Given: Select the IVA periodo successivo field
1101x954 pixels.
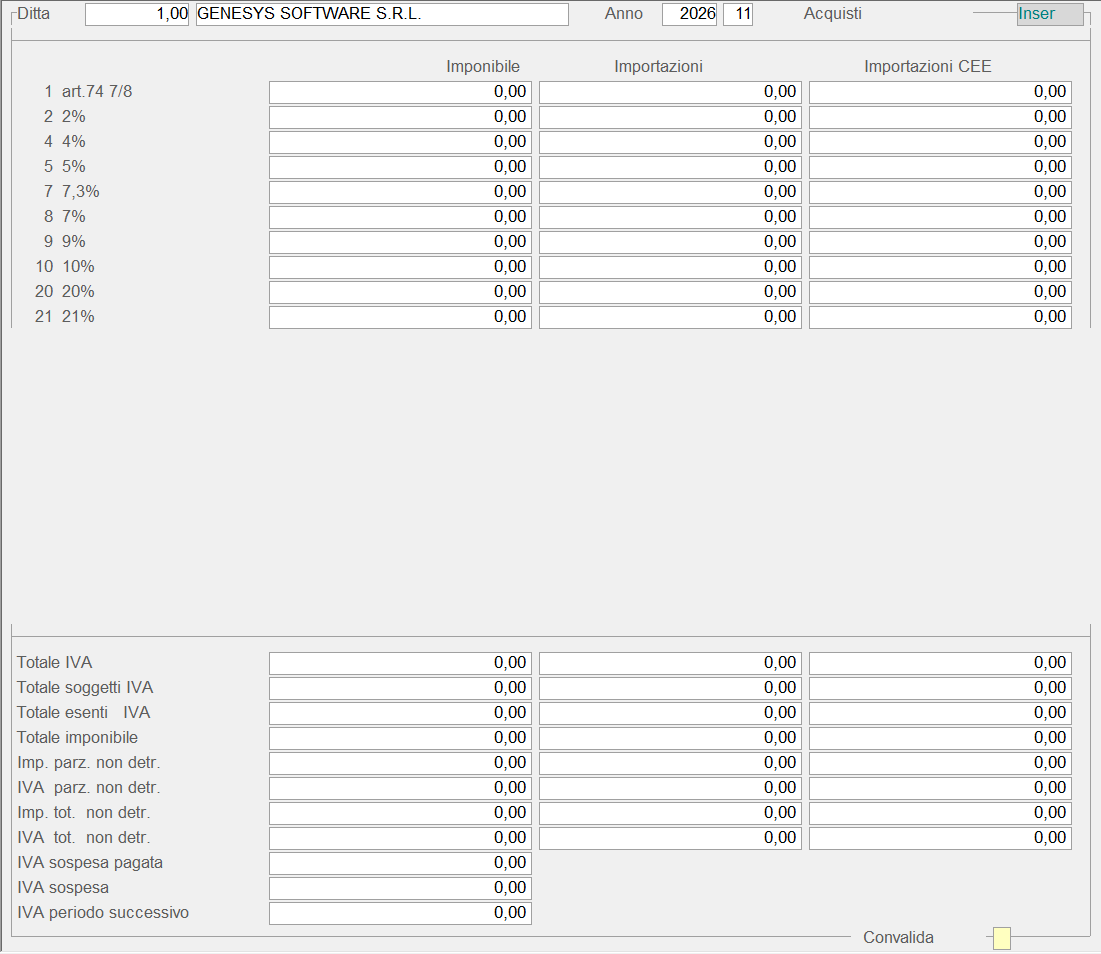Looking at the screenshot, I should point(400,913).
